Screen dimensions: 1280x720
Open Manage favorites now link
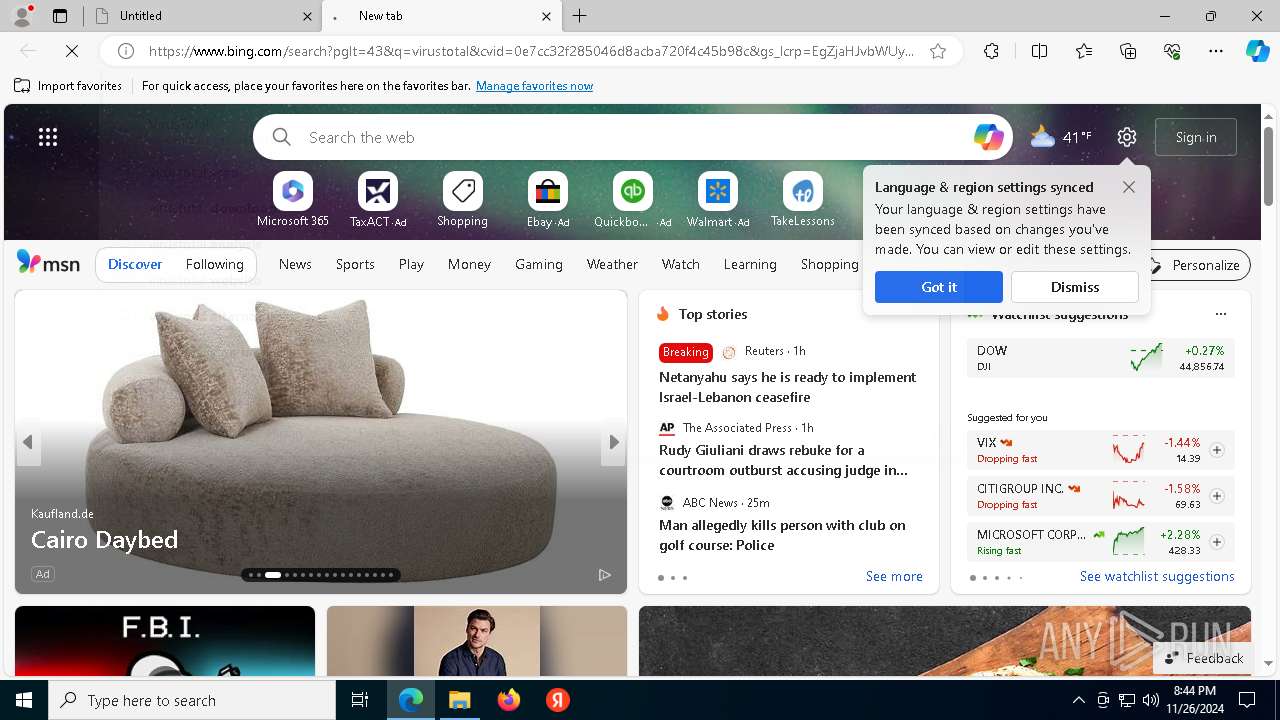(x=535, y=86)
